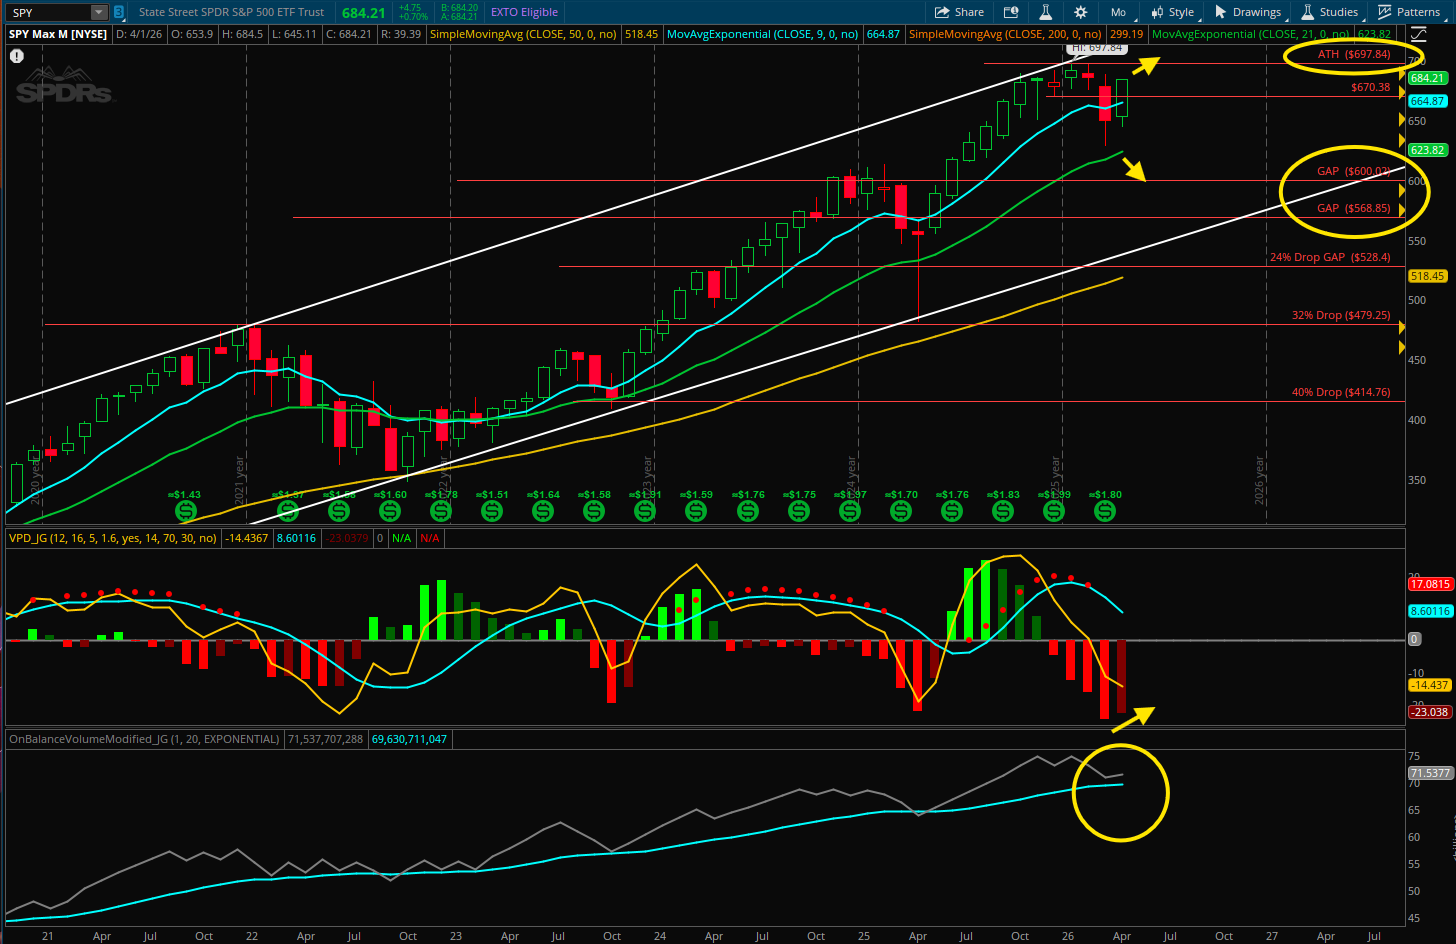Click the VPD_JG study label

112,538
